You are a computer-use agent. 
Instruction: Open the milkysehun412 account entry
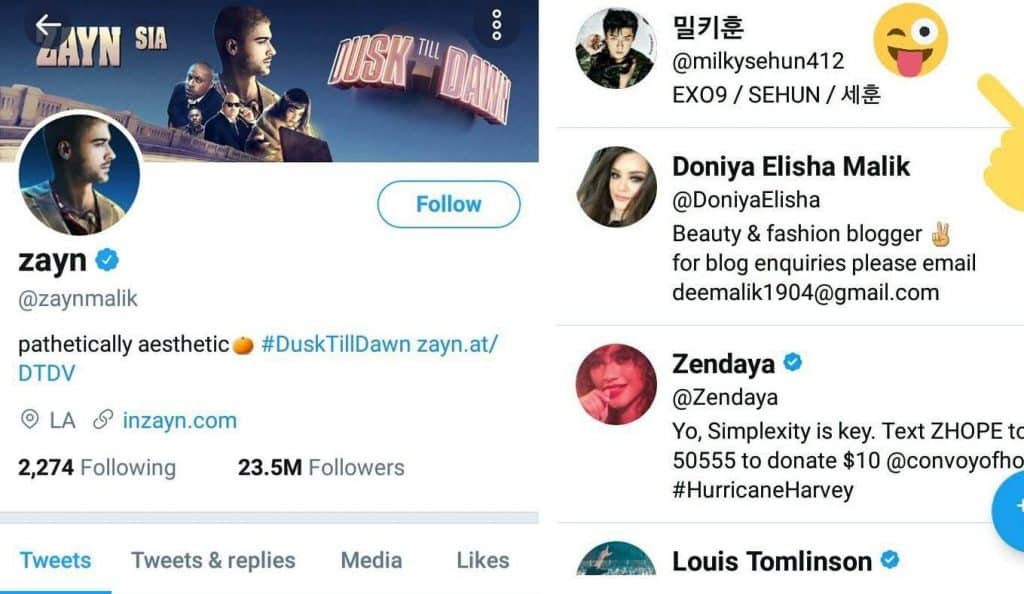click(x=760, y=60)
